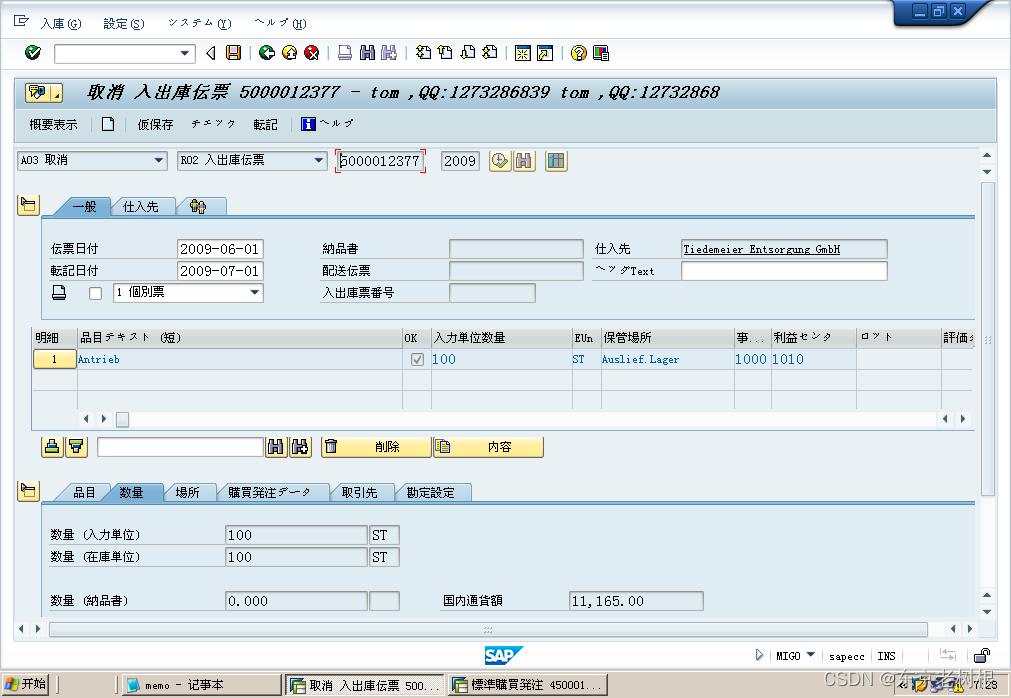Click the create new document page icon
Viewport: 1011px width, 698px height.
[x=108, y=125]
